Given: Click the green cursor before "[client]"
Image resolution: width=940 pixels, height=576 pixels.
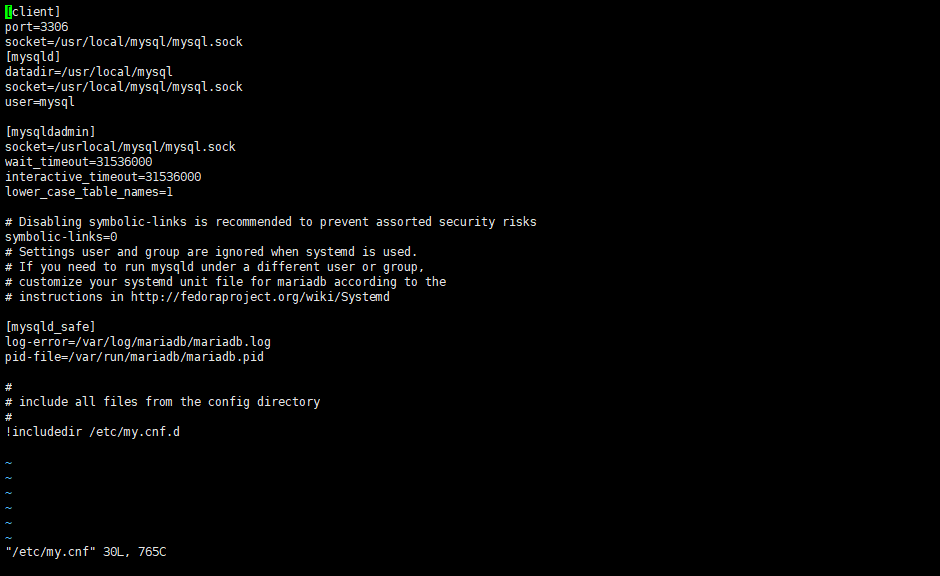Looking at the screenshot, I should point(8,12).
